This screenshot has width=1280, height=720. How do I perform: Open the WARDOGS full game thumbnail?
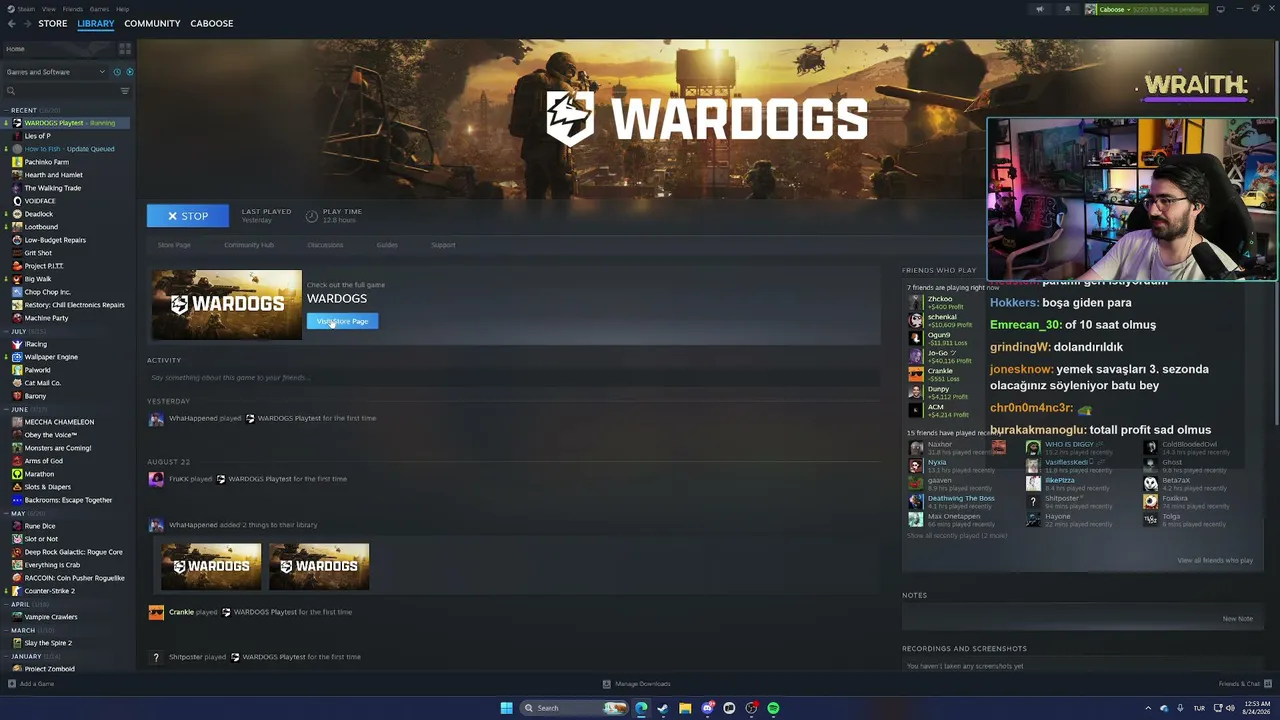coord(226,305)
